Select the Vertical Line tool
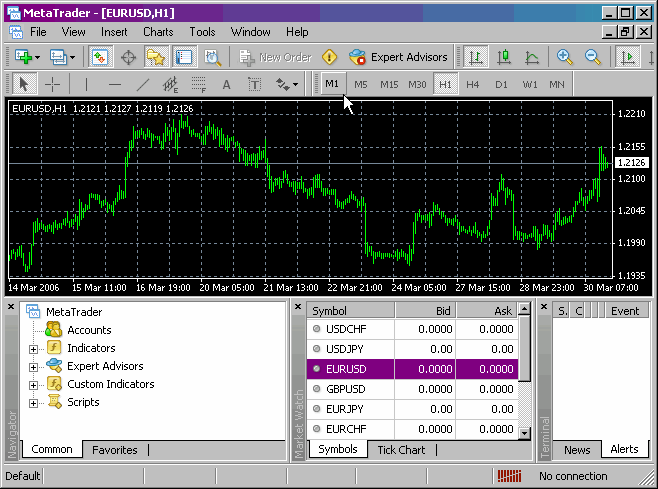The height and width of the screenshot is (489, 658). 86,84
